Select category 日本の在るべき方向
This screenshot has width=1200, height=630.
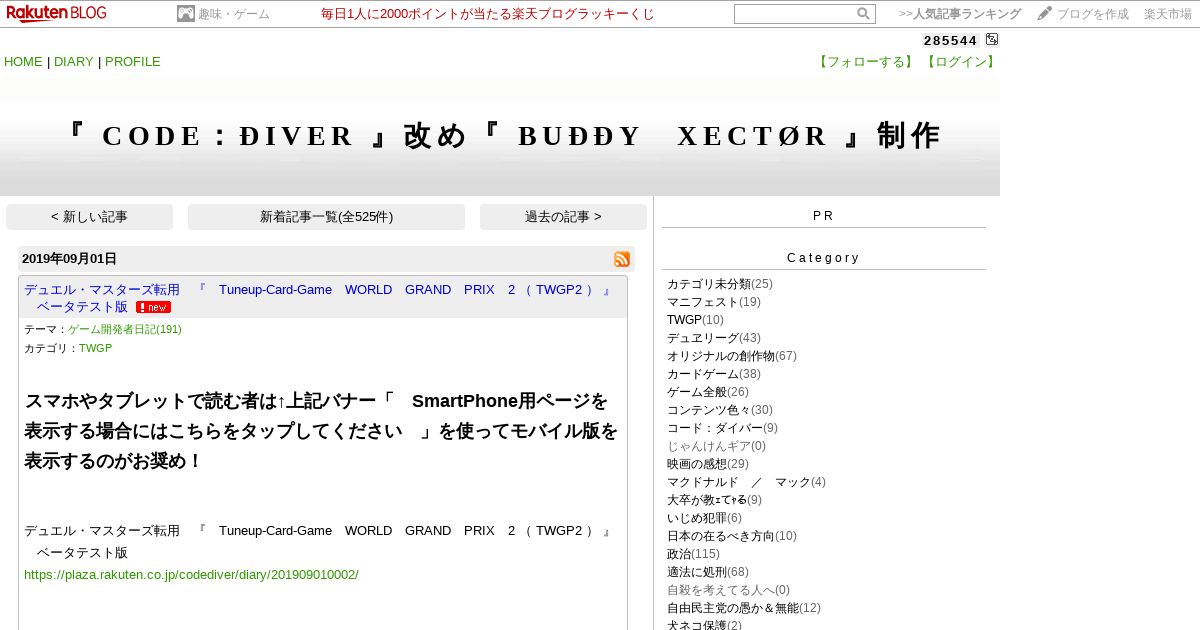click(x=721, y=536)
